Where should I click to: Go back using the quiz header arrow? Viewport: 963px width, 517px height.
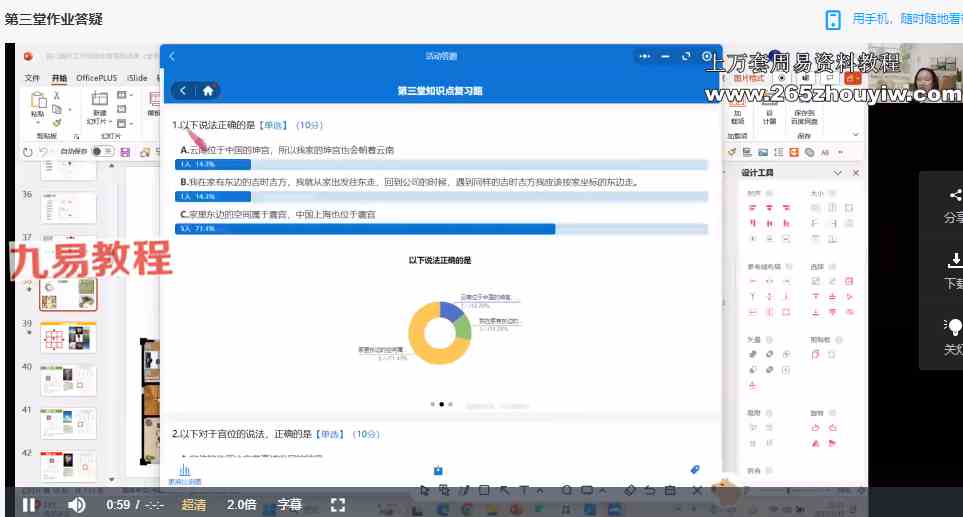coord(183,90)
